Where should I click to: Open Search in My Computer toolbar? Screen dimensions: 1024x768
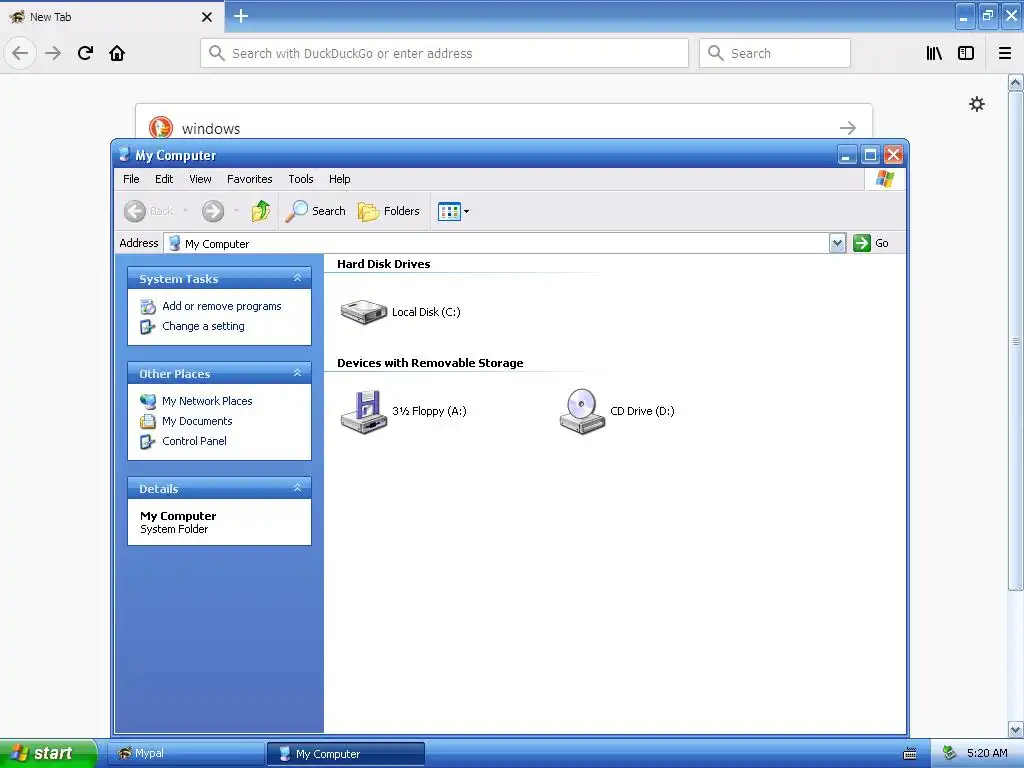[315, 211]
